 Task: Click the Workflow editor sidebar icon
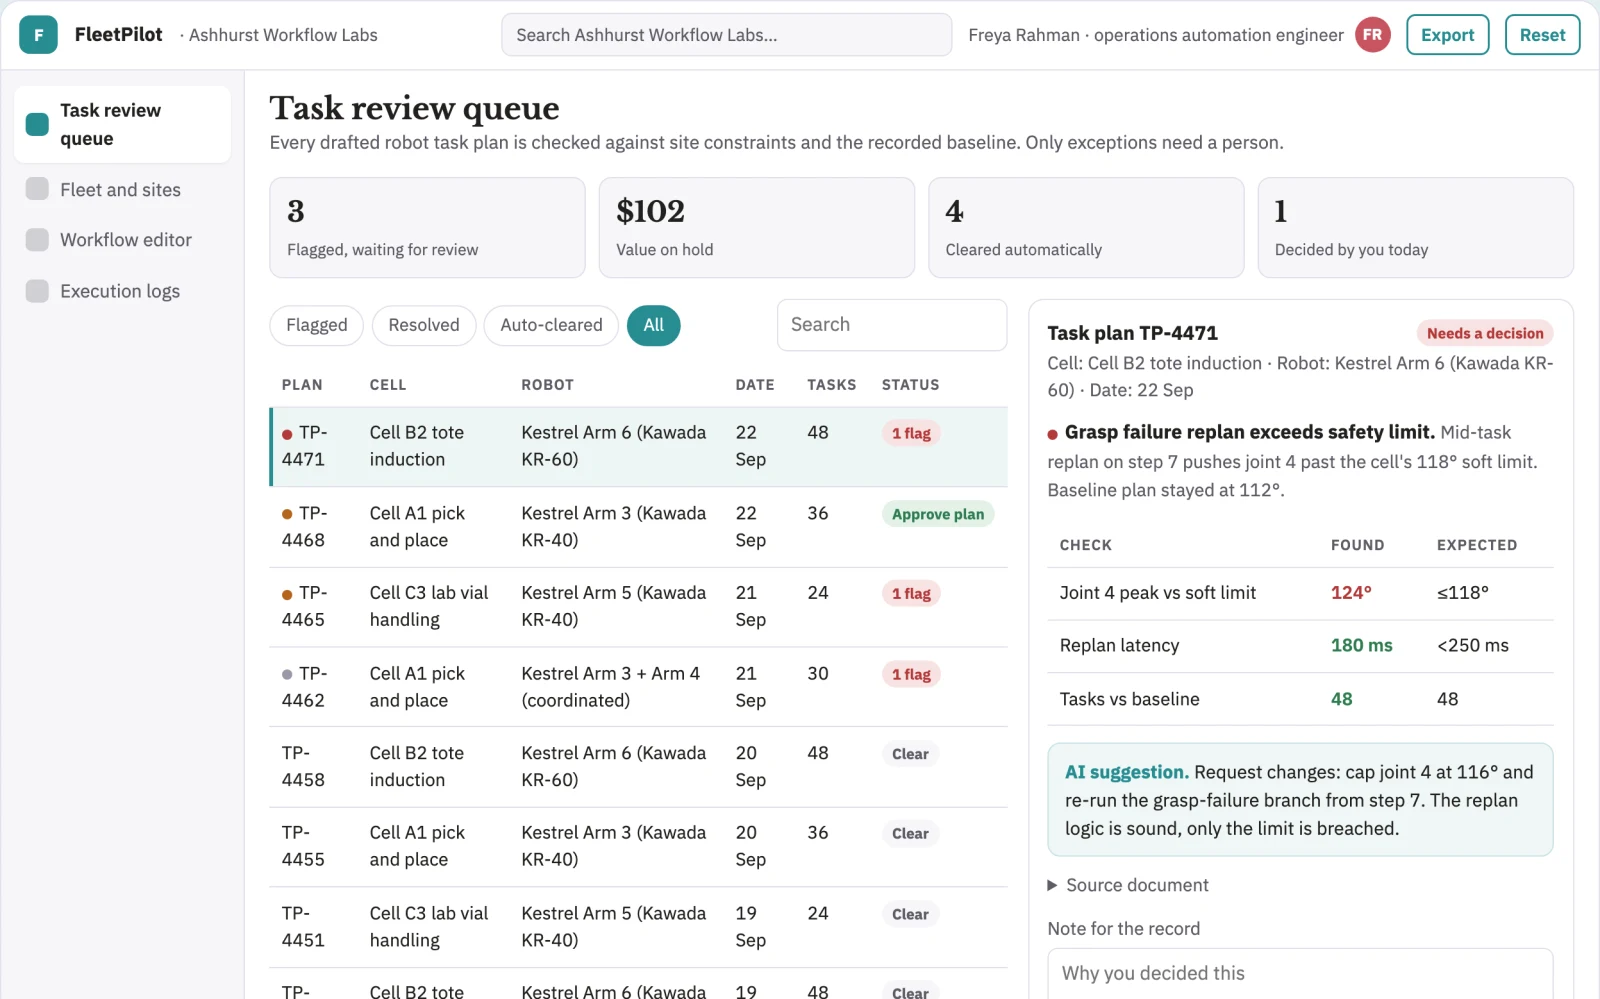(x=37, y=240)
